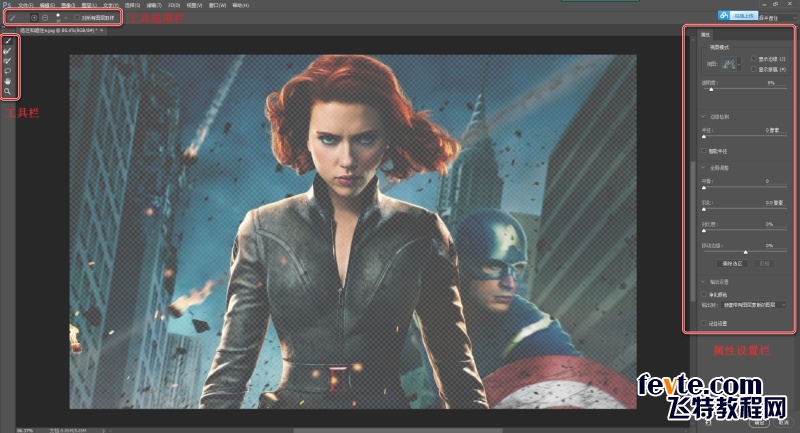Click the reset workspace icon near OK
Screen dimensions: 800x433
pyautogui.click(x=709, y=423)
